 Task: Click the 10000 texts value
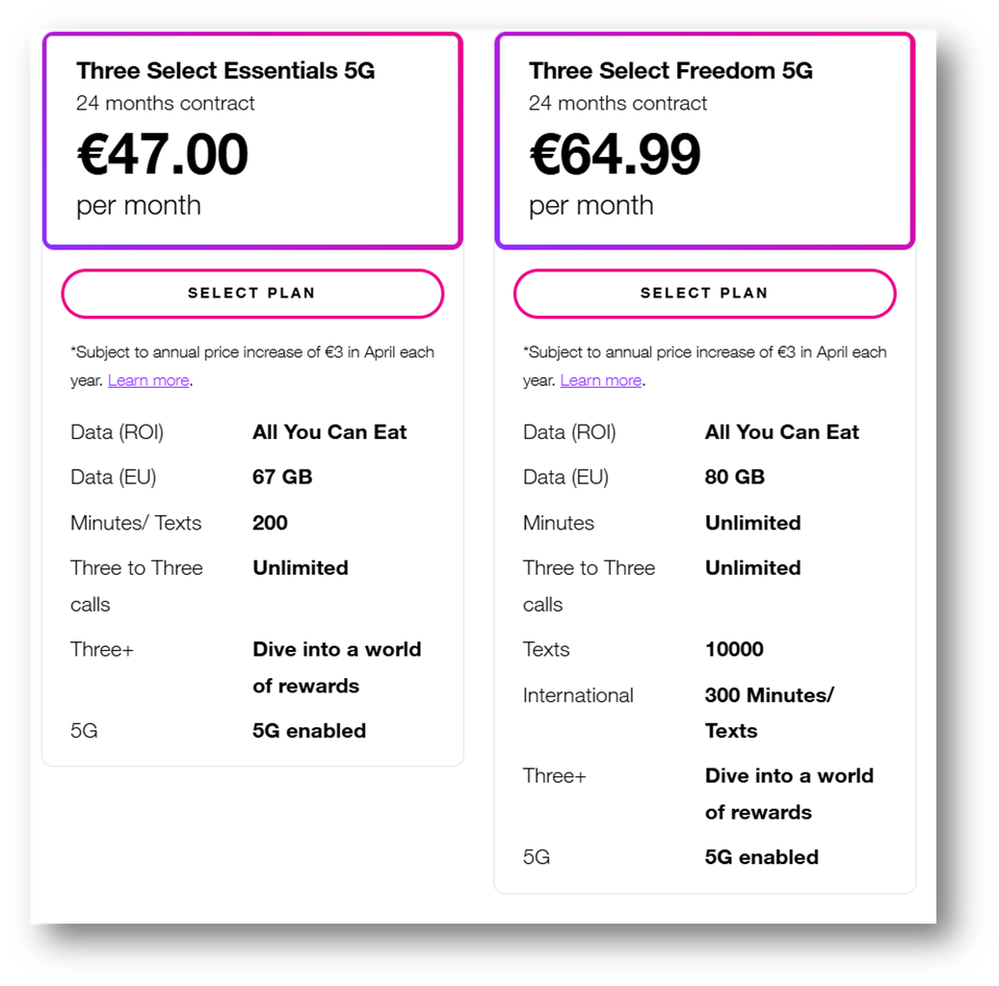point(734,649)
